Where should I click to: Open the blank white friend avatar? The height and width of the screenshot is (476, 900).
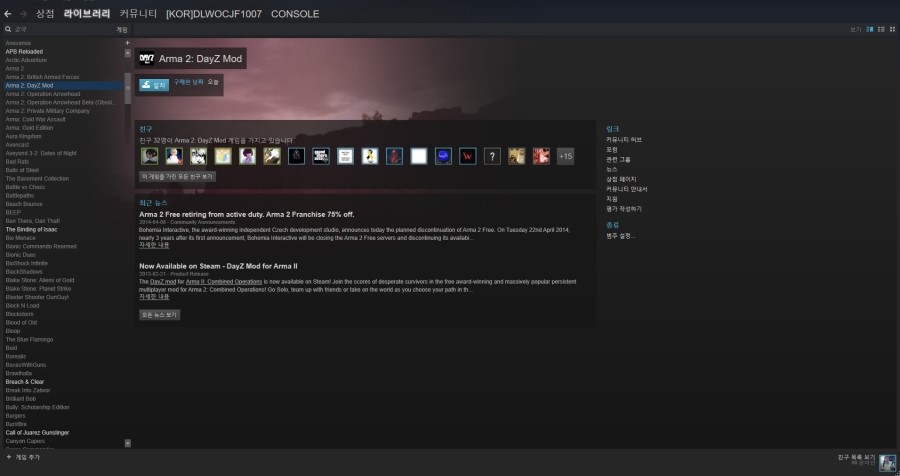click(418, 156)
